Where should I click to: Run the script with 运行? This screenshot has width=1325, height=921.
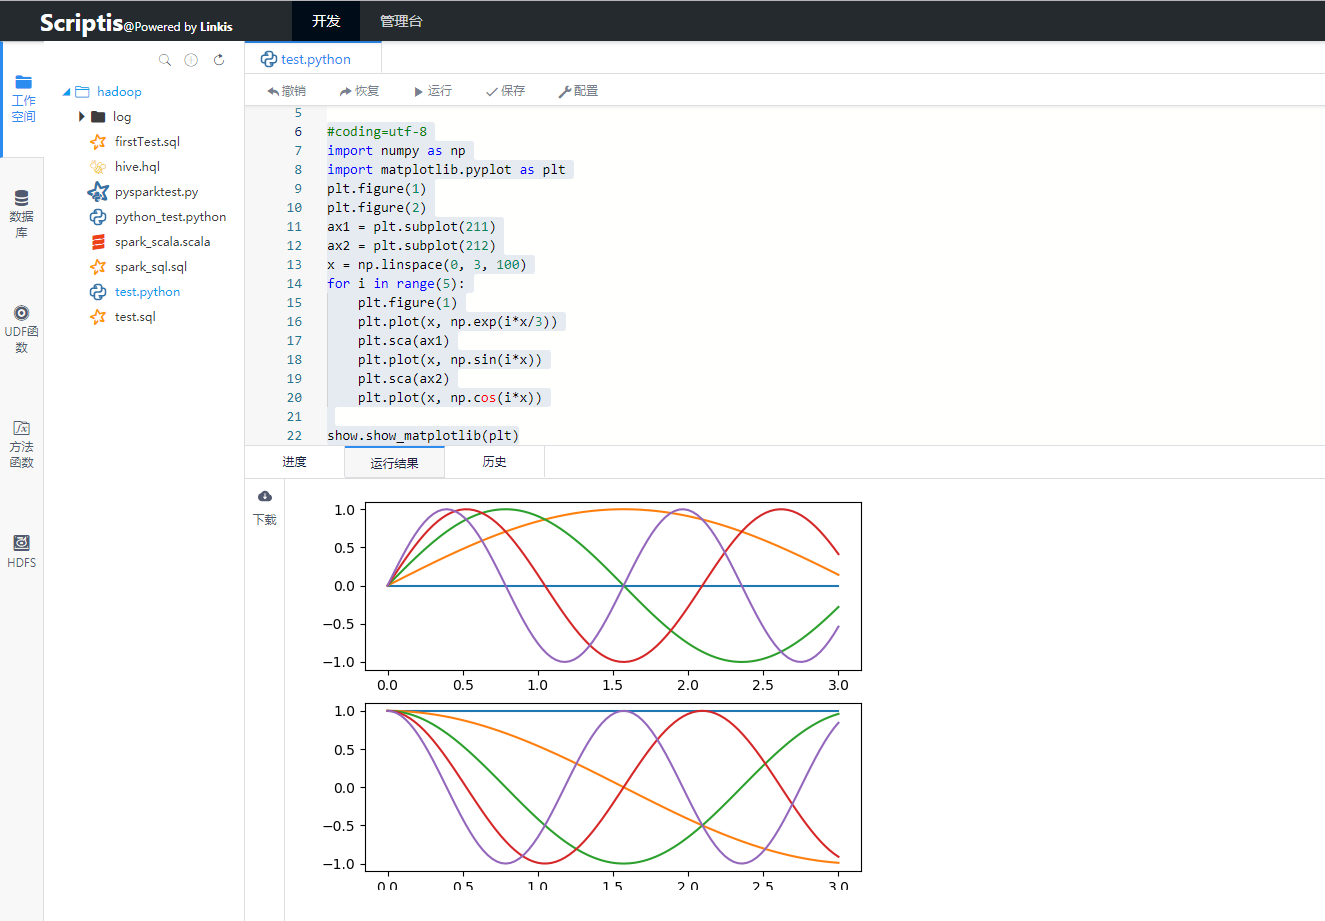(x=432, y=90)
